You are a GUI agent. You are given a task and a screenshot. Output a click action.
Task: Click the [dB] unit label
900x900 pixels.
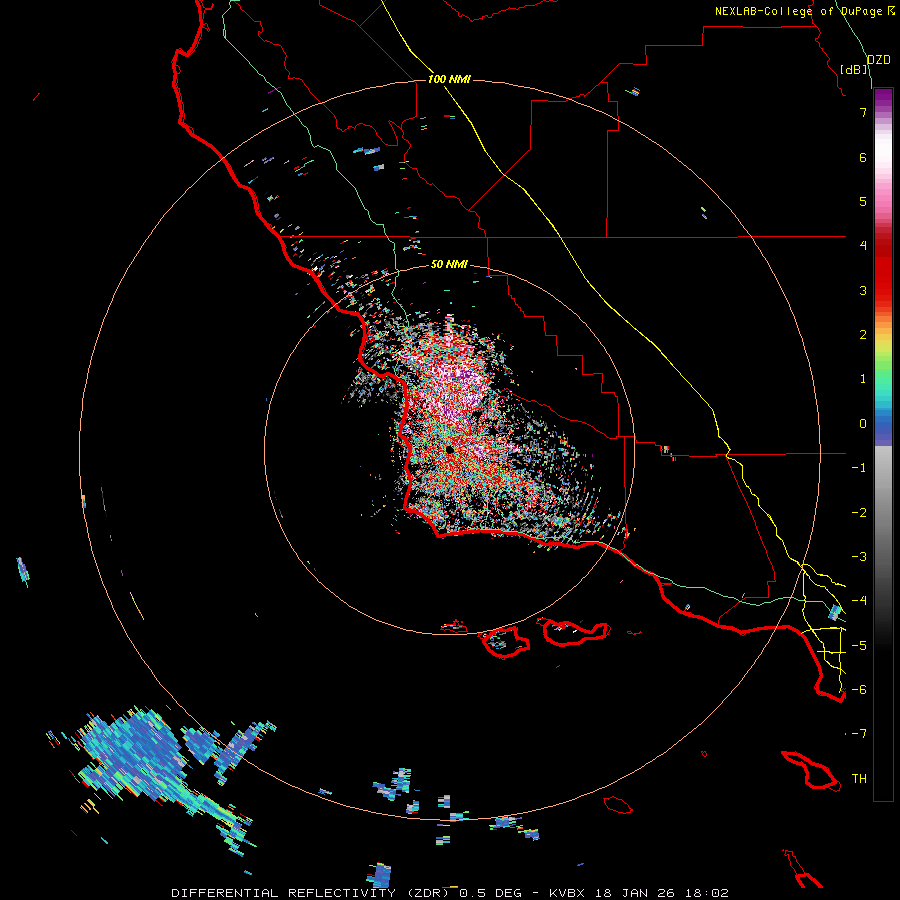click(854, 70)
